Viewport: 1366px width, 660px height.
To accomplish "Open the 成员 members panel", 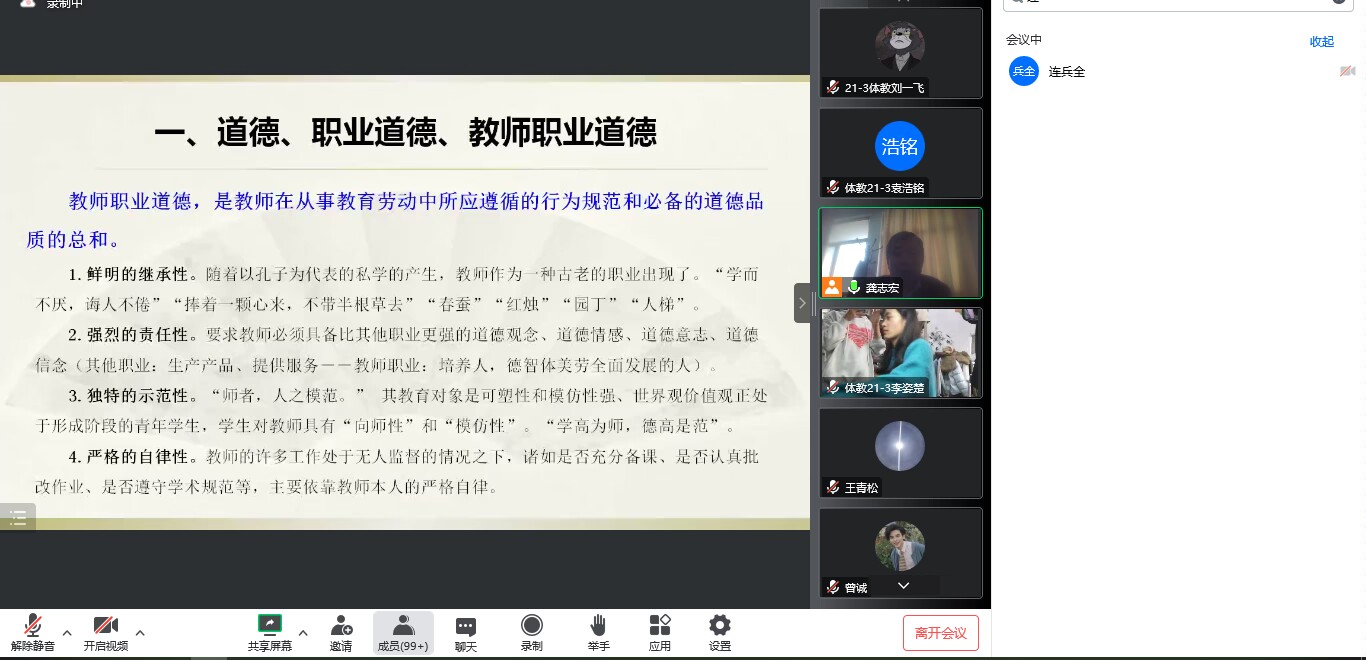I will click(x=403, y=632).
